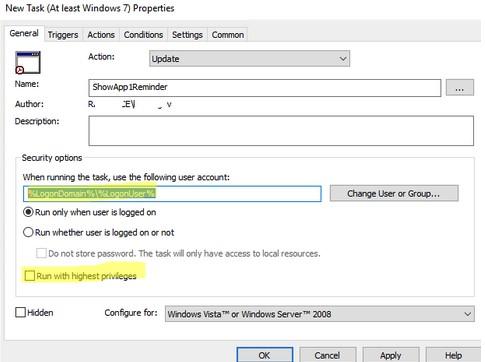Click inside the Description text box
The image size is (485, 362).
(281, 131)
